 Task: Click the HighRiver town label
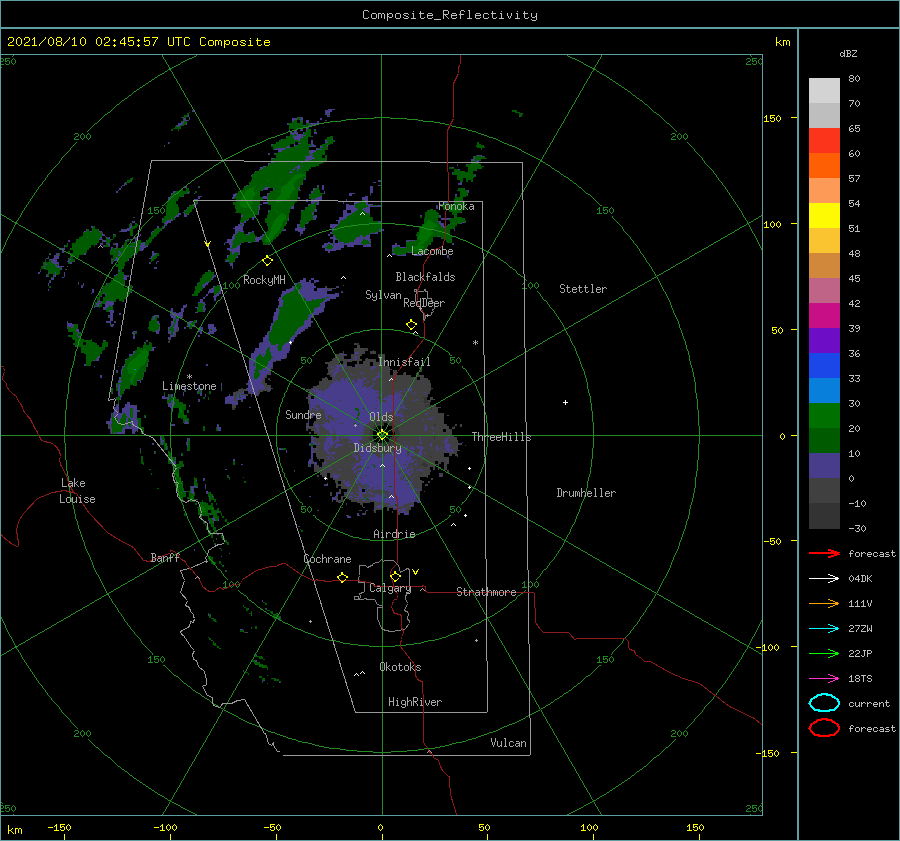[x=415, y=702]
